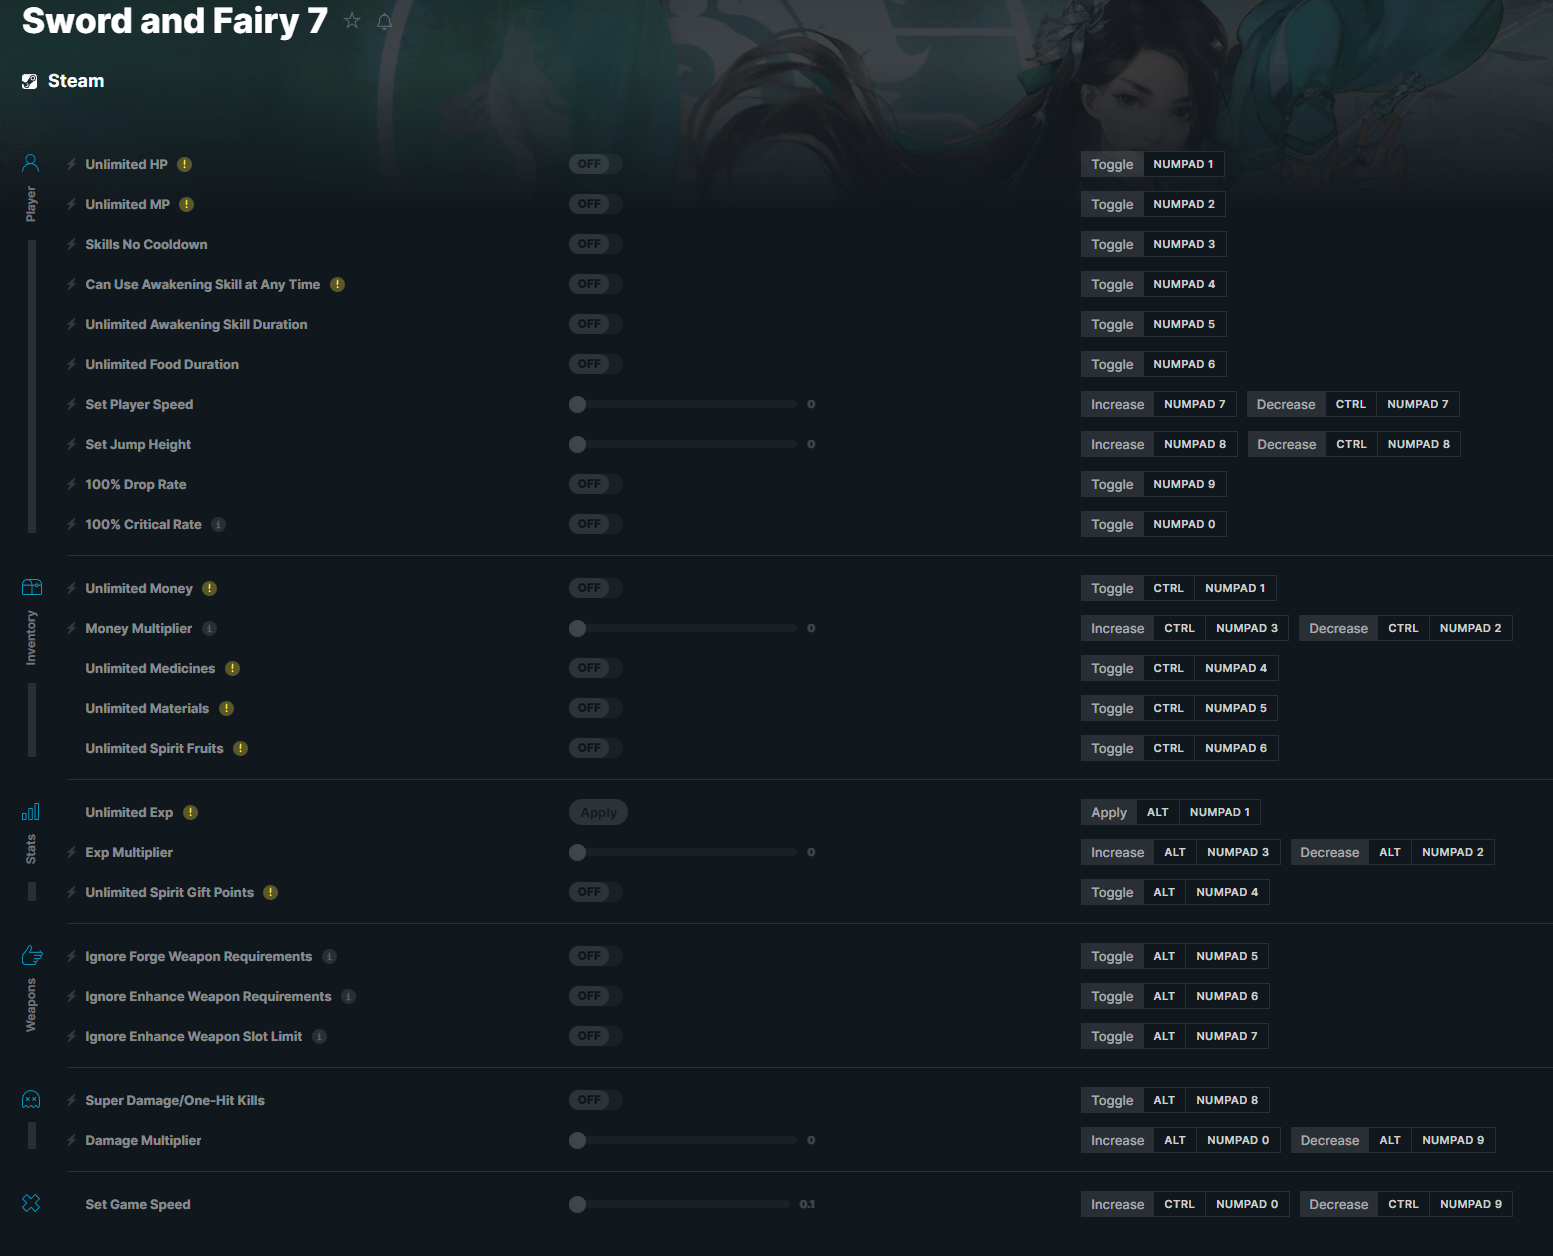Viewport: 1553px width, 1256px height.
Task: Click the Sword and Fairy 7 title
Action: tap(175, 20)
